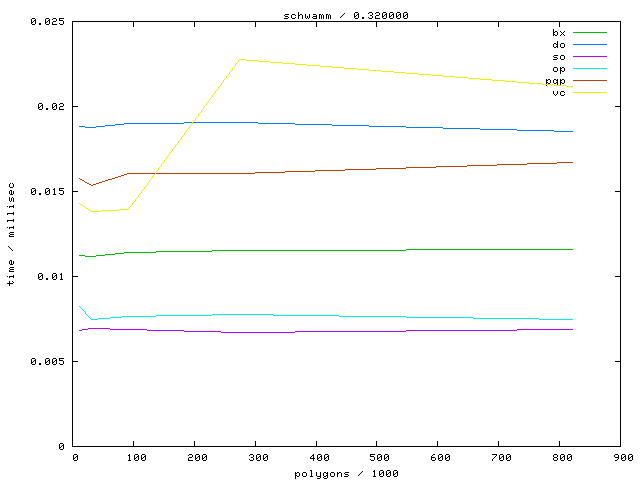This screenshot has width=640, height=480.
Task: Click the cyan op legend line sample
Action: pos(589,69)
